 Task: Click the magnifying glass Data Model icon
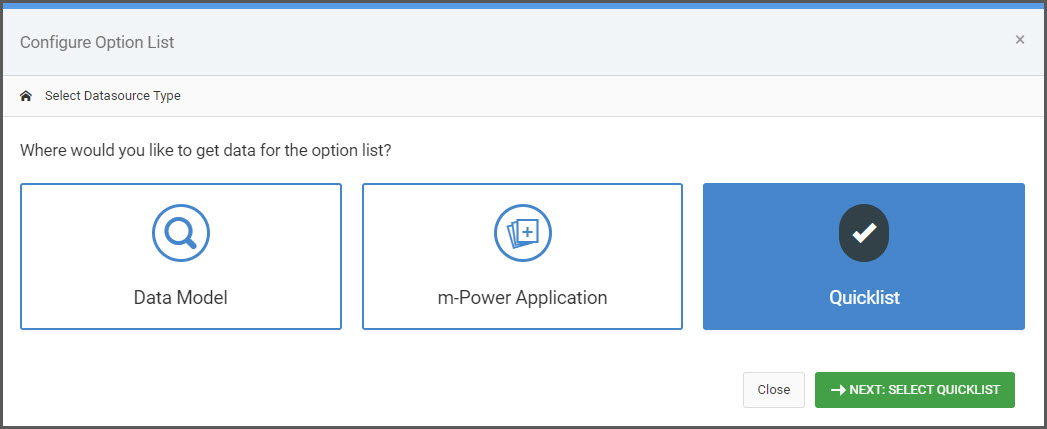(x=181, y=233)
